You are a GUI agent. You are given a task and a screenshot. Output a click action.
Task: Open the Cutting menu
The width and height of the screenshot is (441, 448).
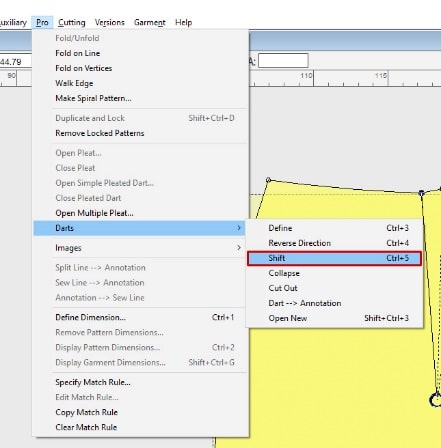point(72,22)
